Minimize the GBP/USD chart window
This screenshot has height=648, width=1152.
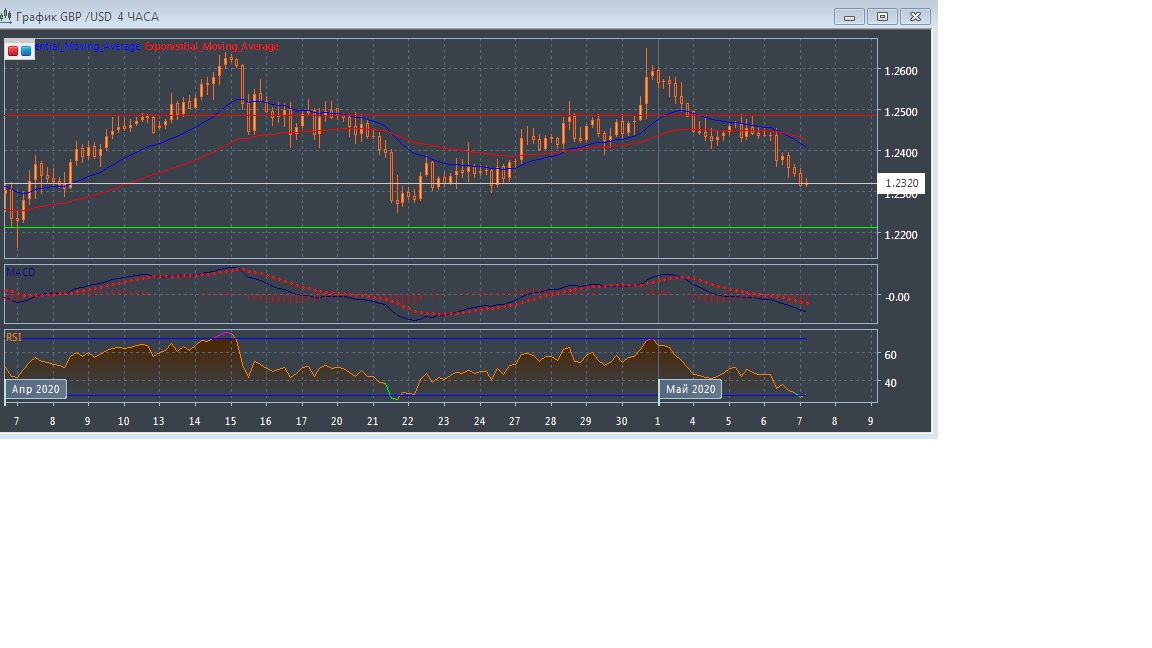click(x=850, y=16)
